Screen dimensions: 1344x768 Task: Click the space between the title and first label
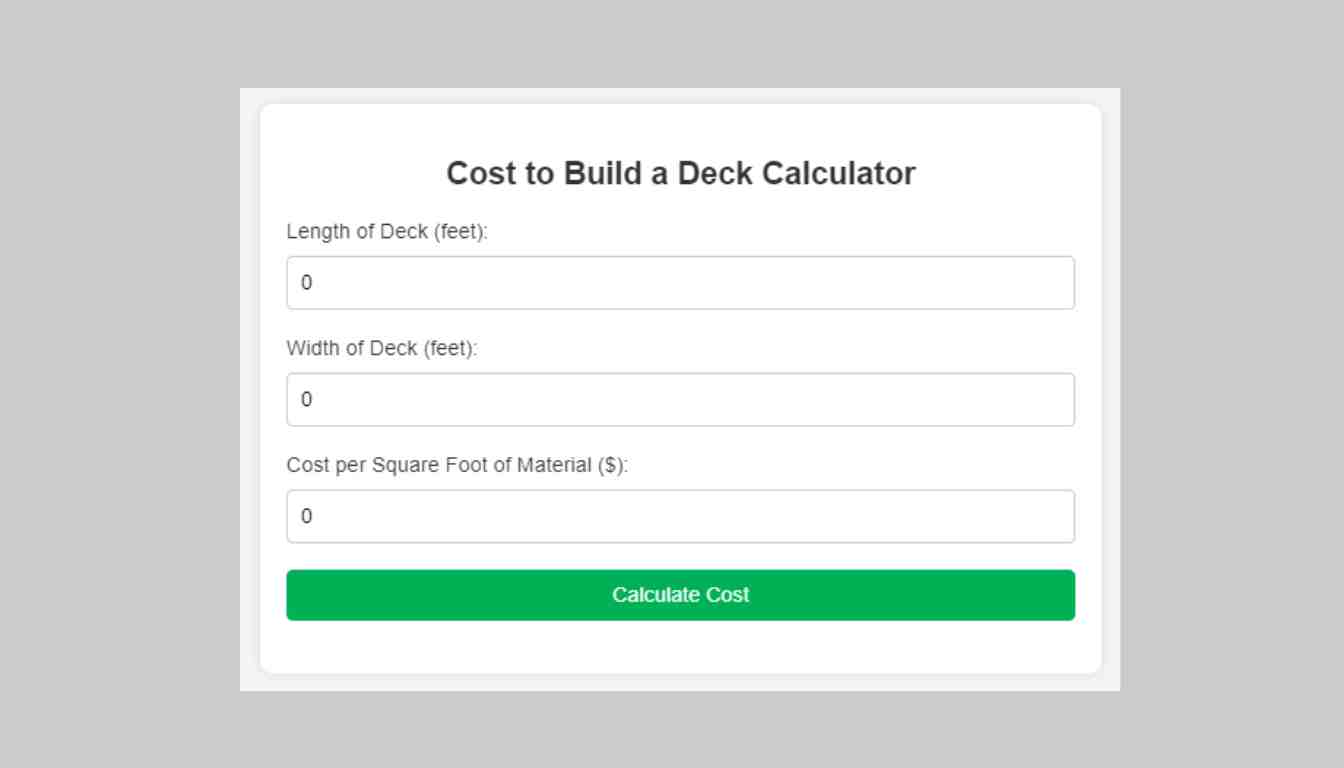pos(680,202)
